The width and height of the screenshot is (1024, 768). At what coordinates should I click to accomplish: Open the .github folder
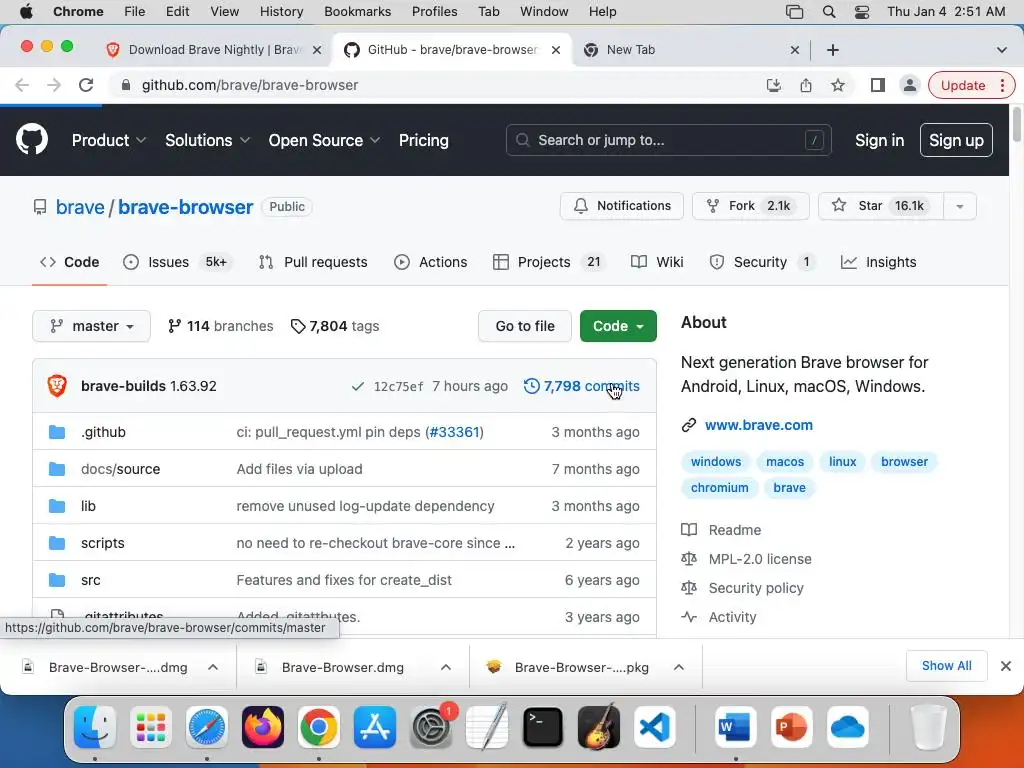click(103, 432)
